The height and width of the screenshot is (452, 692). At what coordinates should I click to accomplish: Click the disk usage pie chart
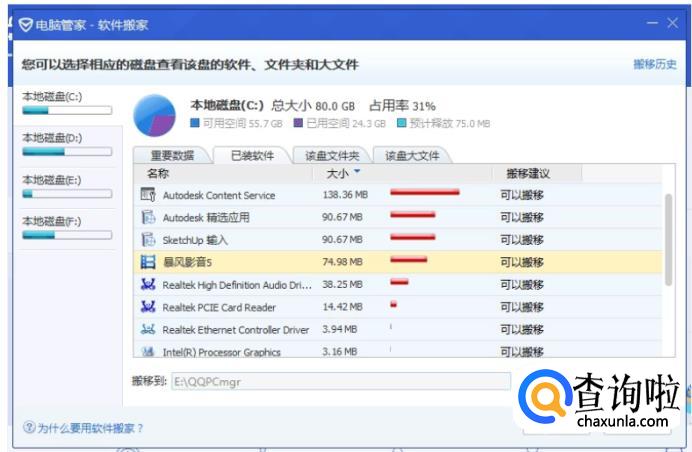tap(154, 116)
